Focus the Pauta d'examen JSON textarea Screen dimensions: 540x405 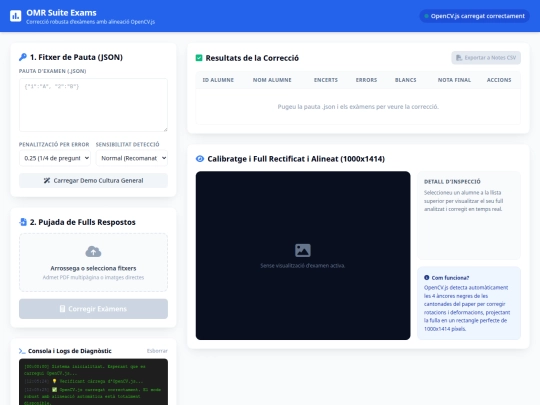tap(93, 105)
